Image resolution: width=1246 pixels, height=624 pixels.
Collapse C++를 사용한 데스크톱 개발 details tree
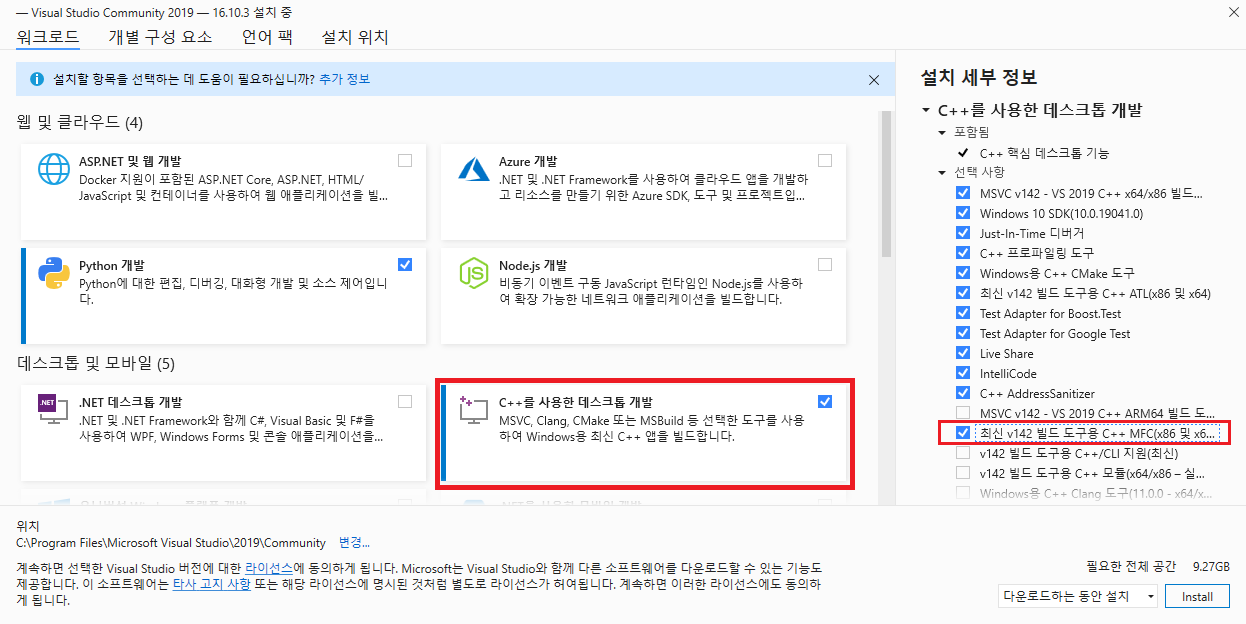926,110
